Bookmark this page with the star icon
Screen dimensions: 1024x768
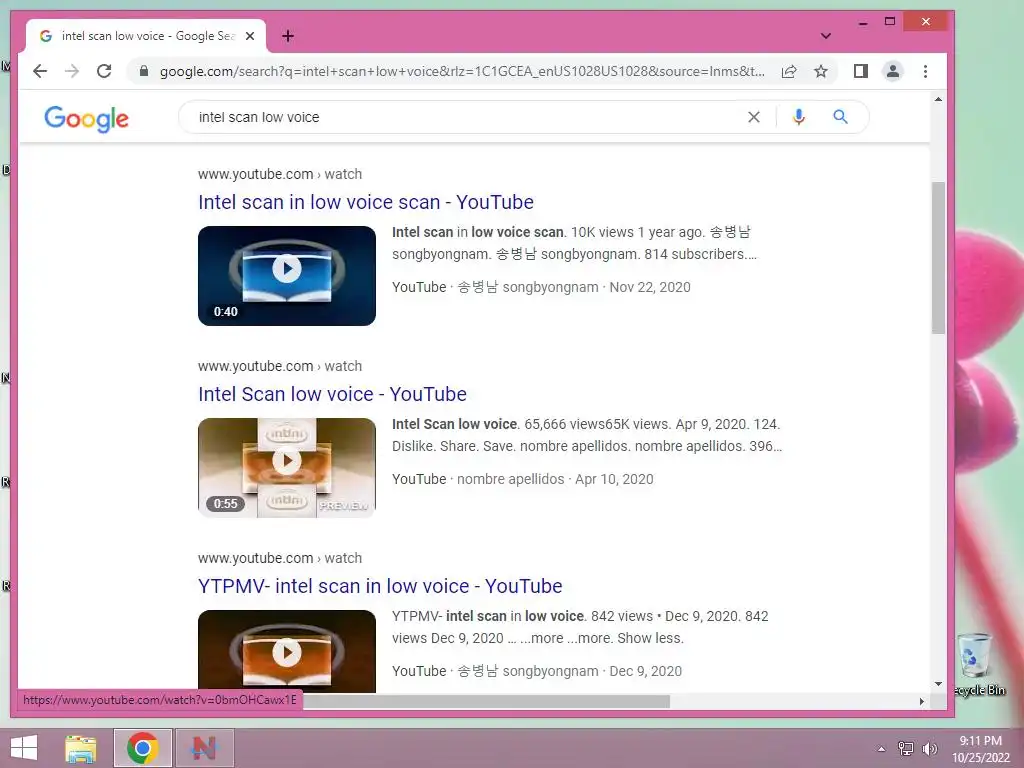click(x=821, y=71)
